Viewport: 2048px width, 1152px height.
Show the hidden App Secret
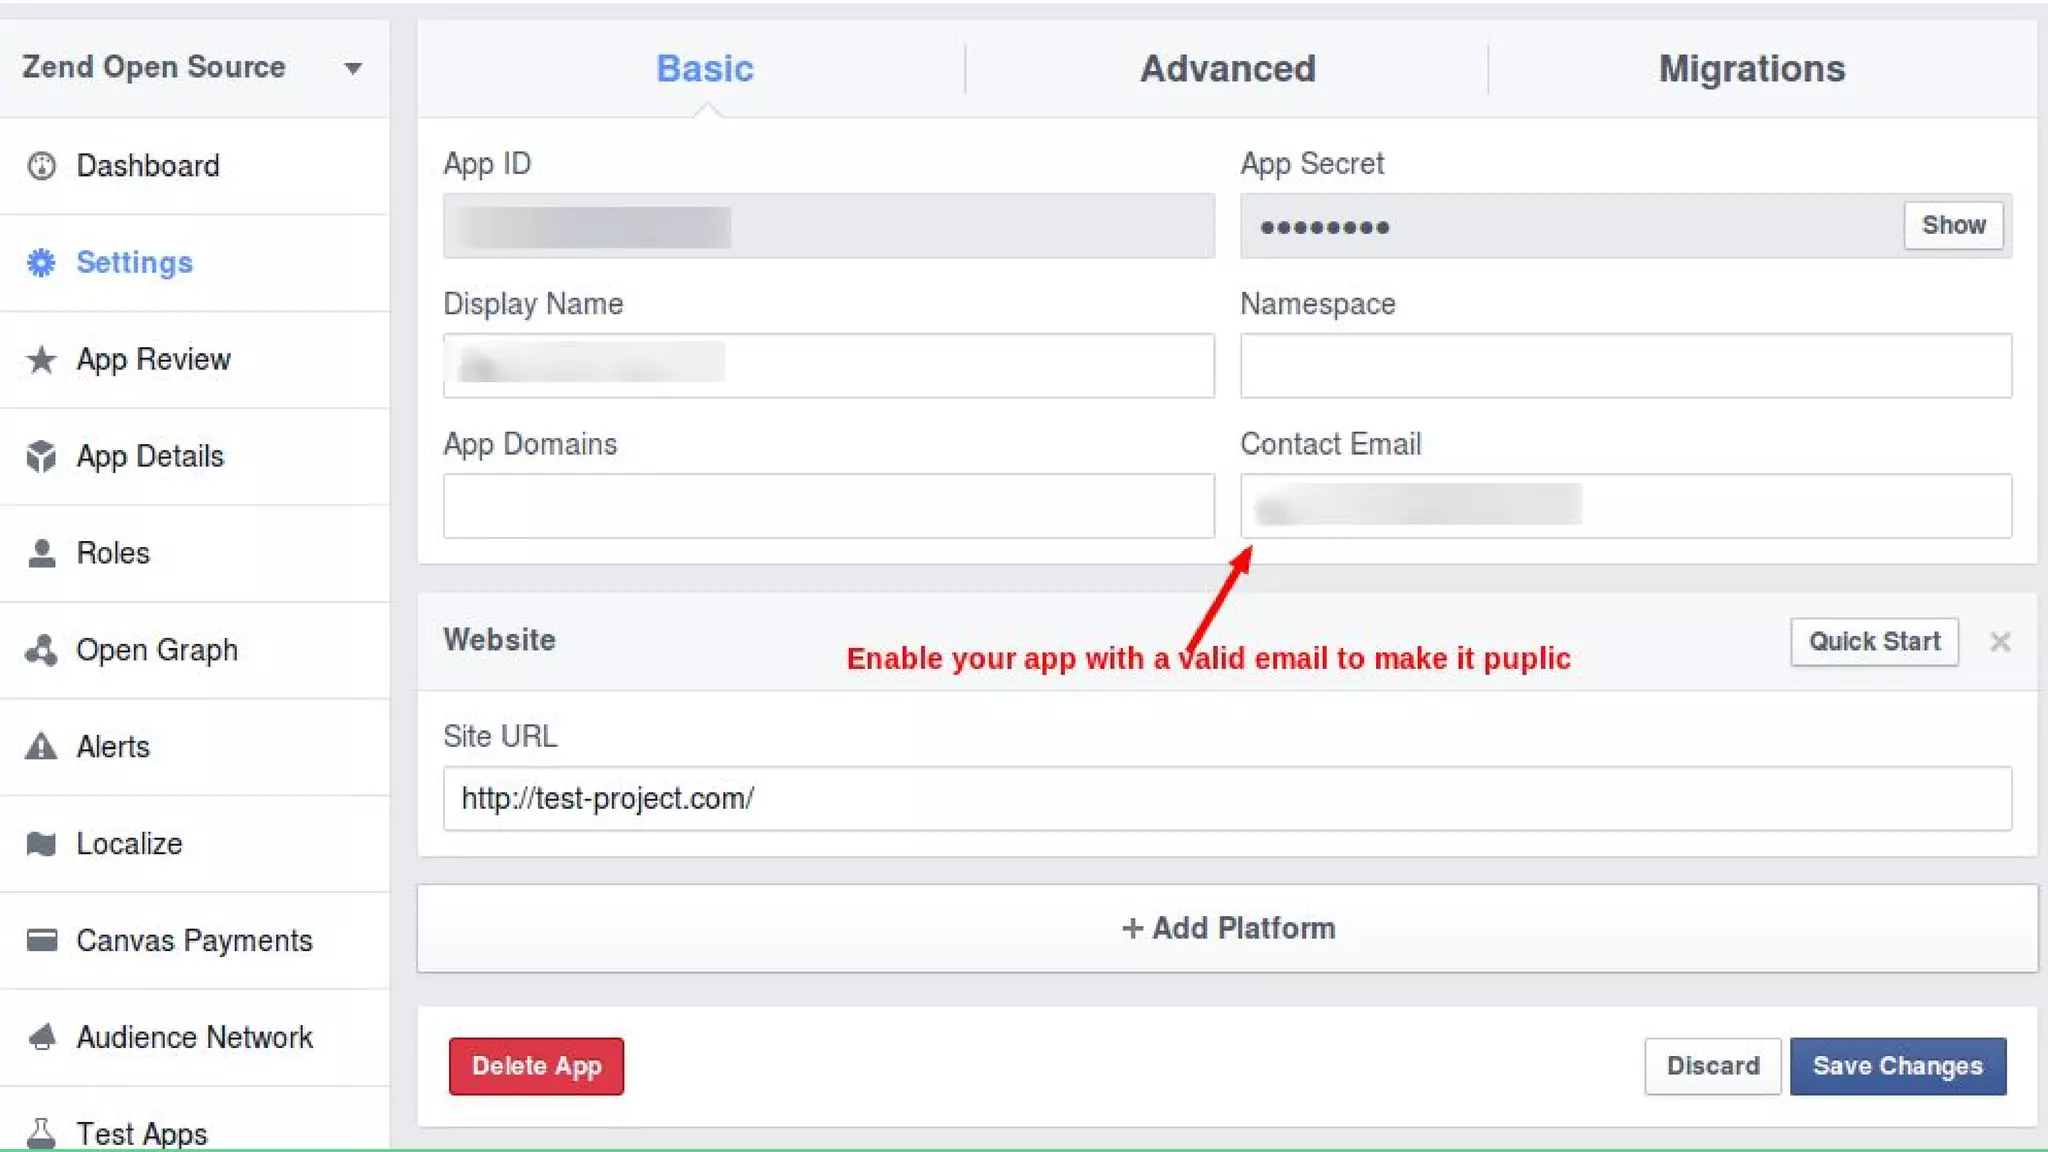click(1952, 225)
